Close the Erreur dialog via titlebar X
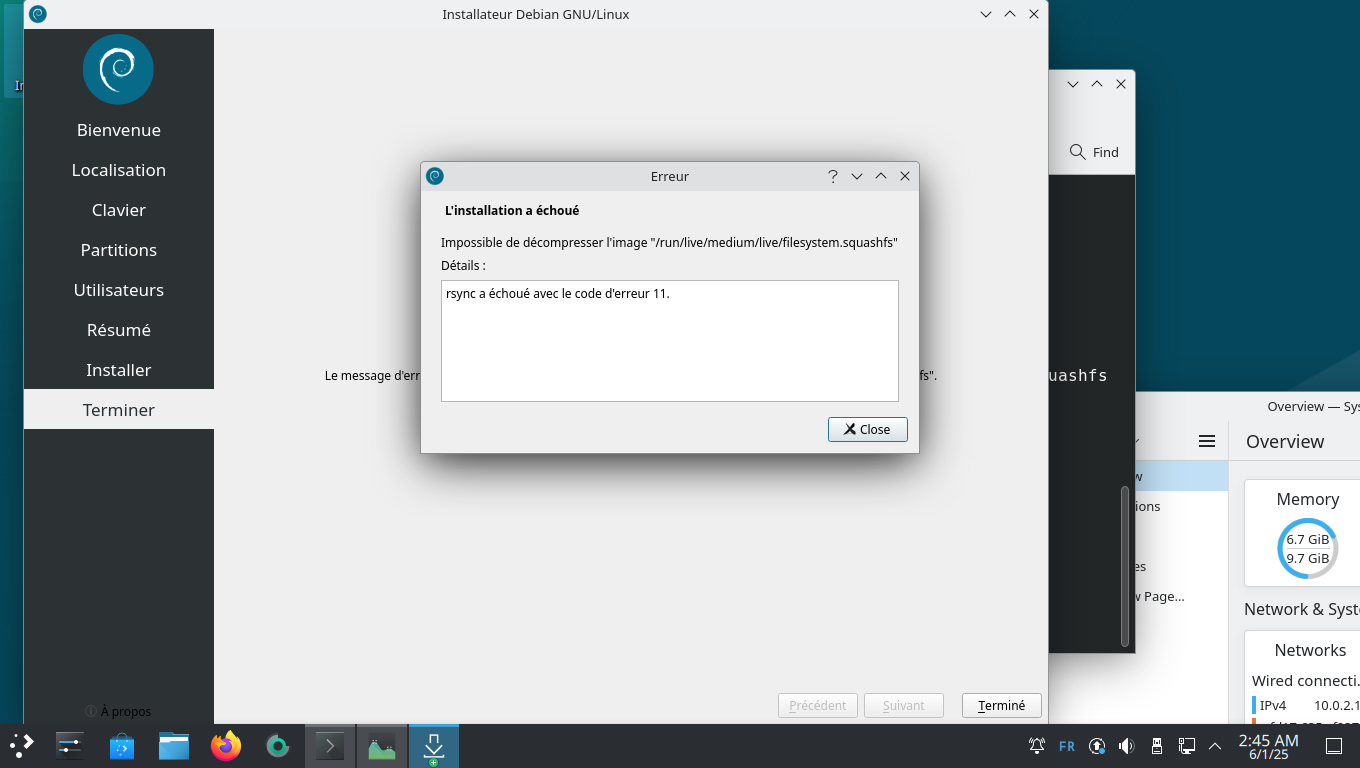The height and width of the screenshot is (768, 1360). (x=905, y=176)
